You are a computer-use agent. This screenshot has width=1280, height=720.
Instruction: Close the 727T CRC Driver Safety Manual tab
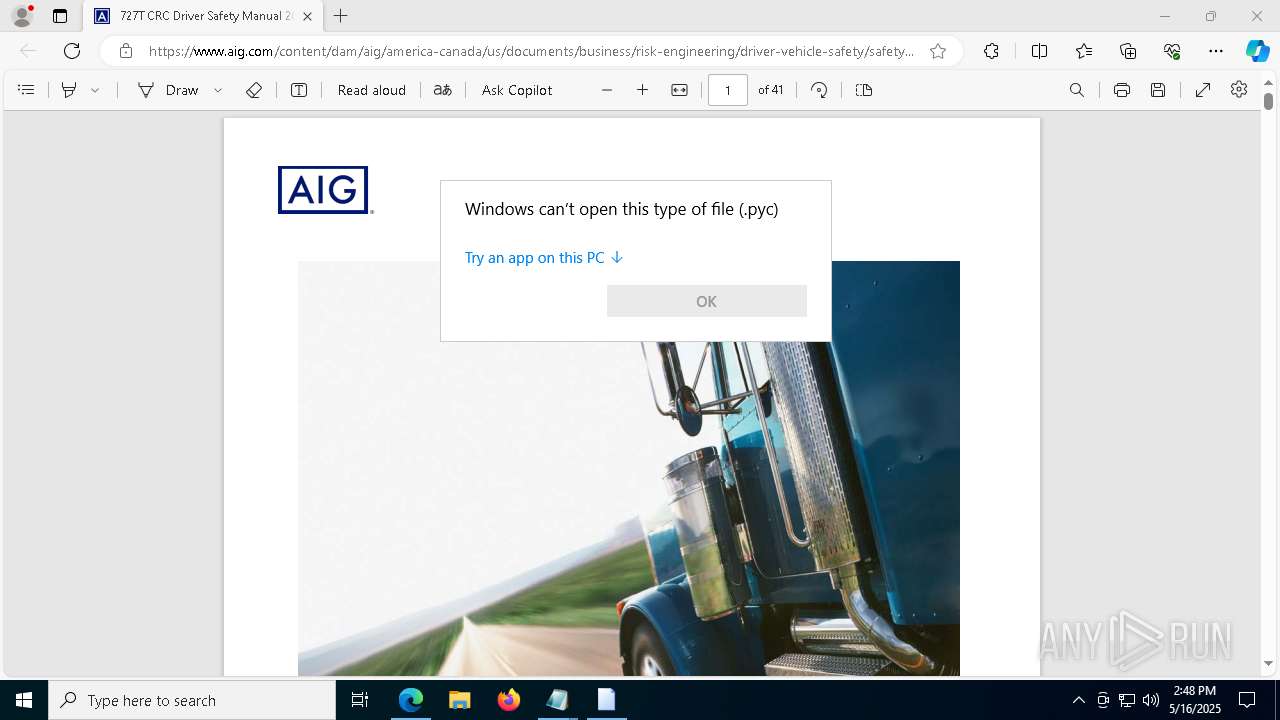[307, 16]
